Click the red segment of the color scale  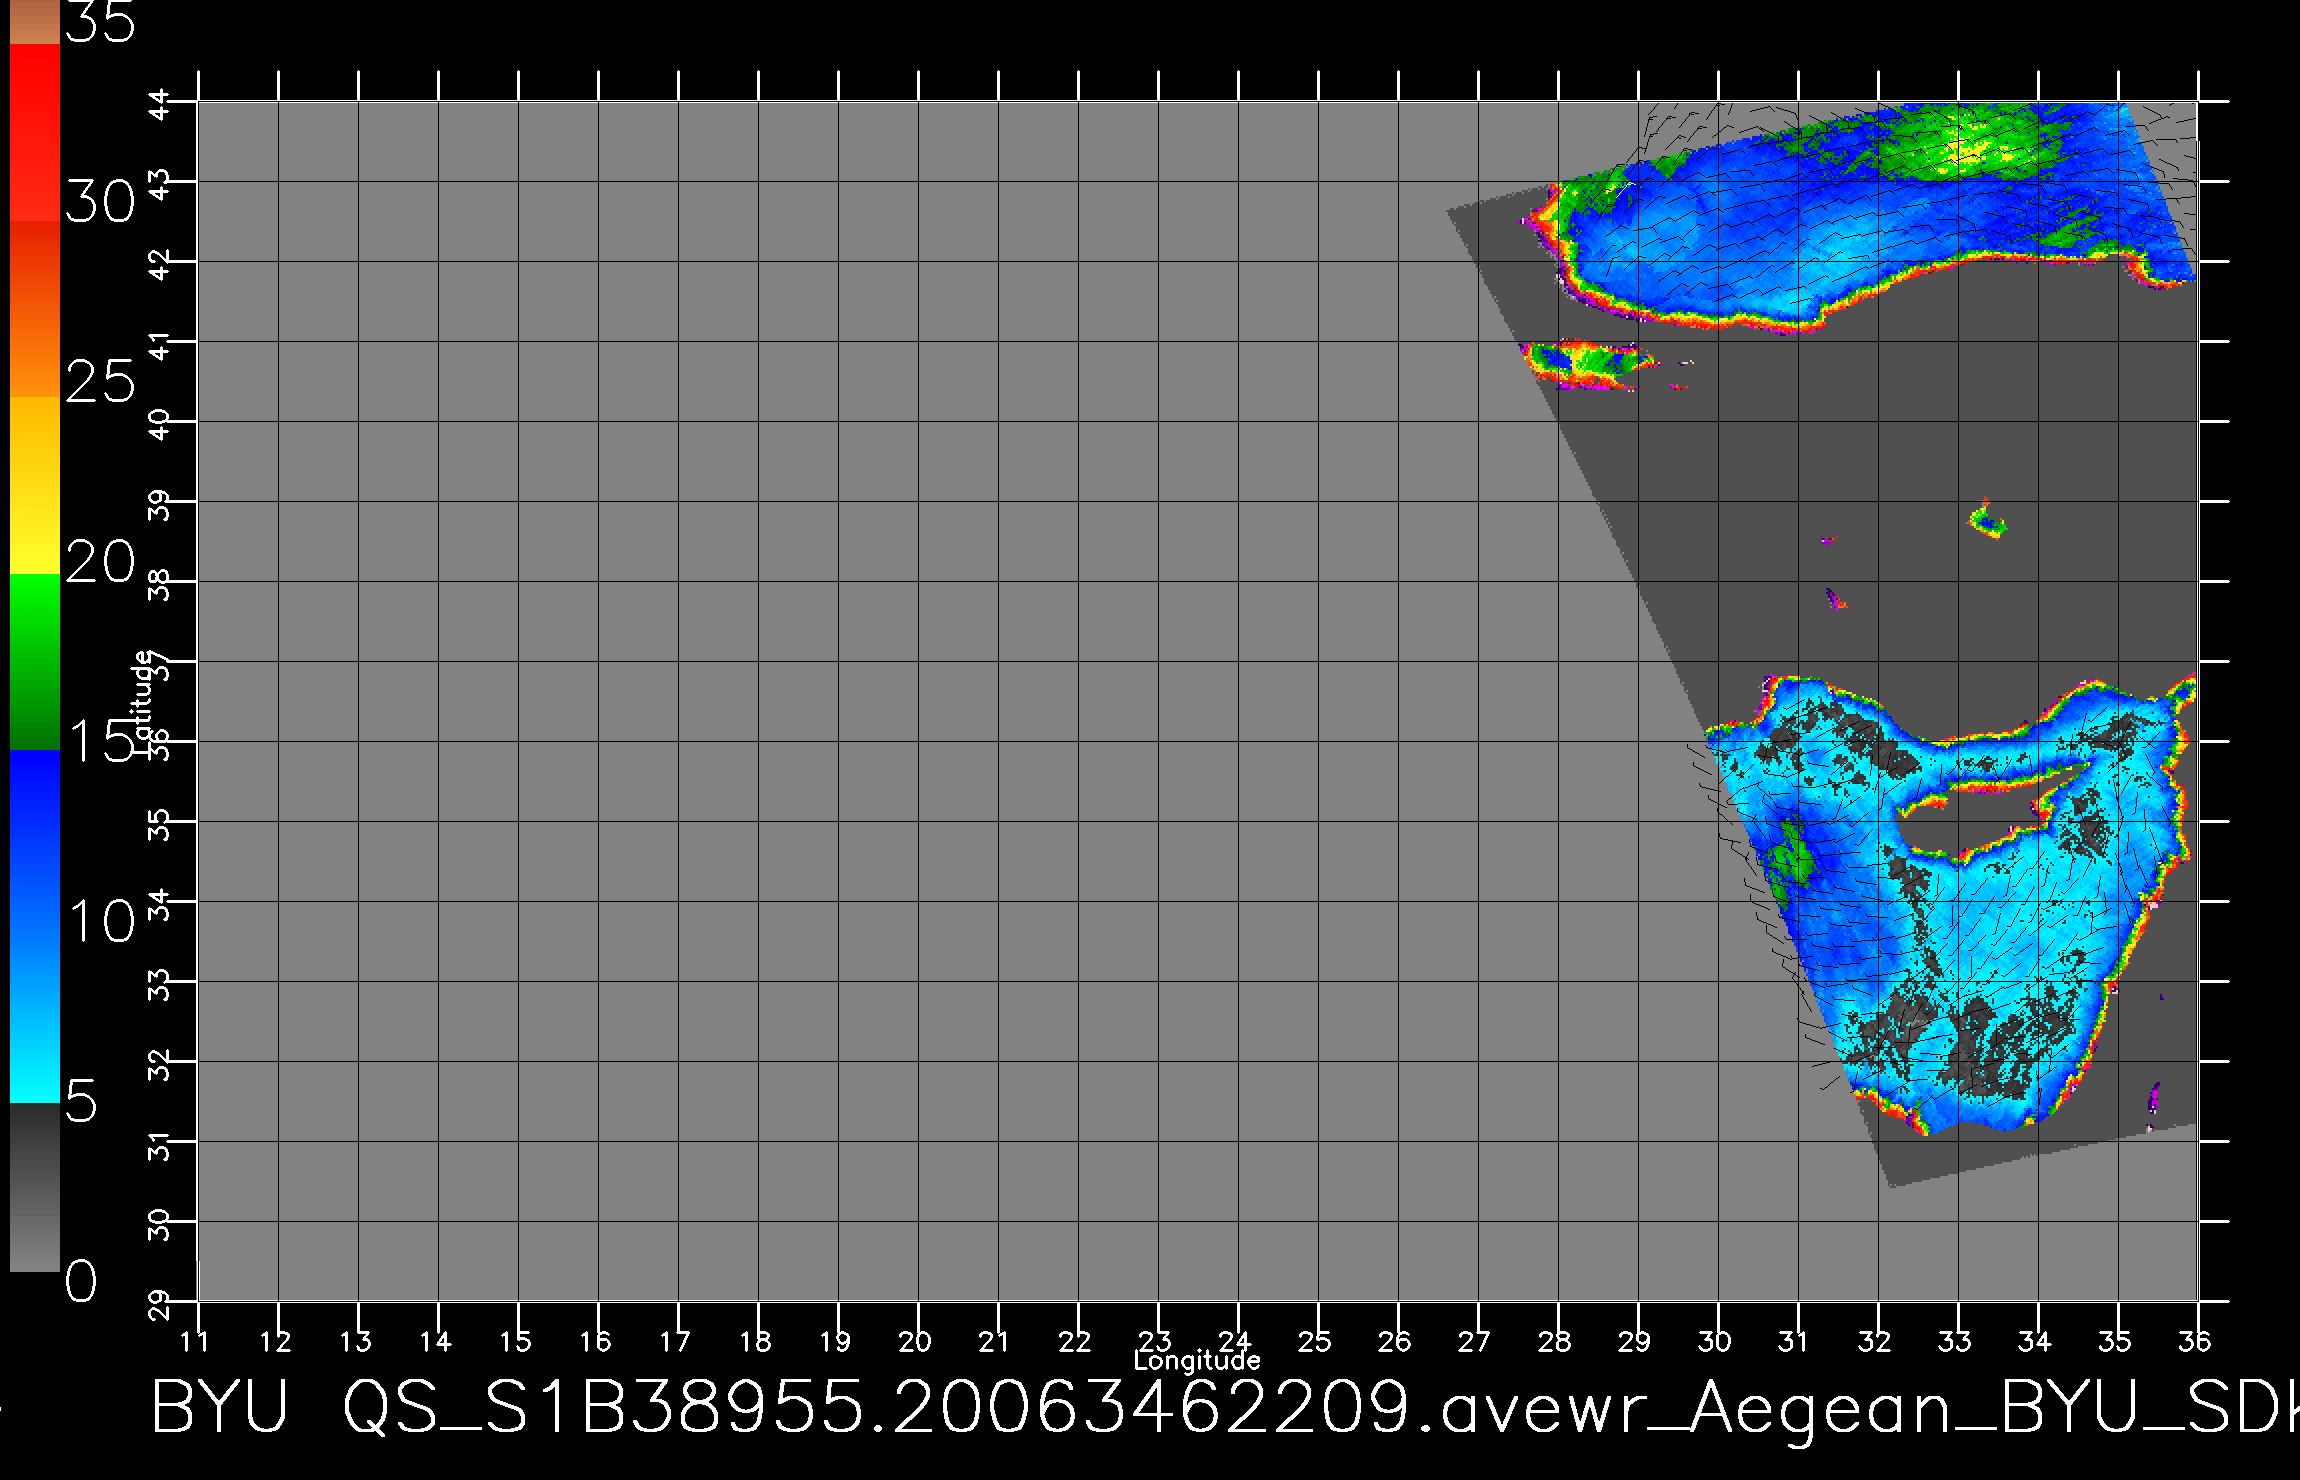(x=35, y=132)
